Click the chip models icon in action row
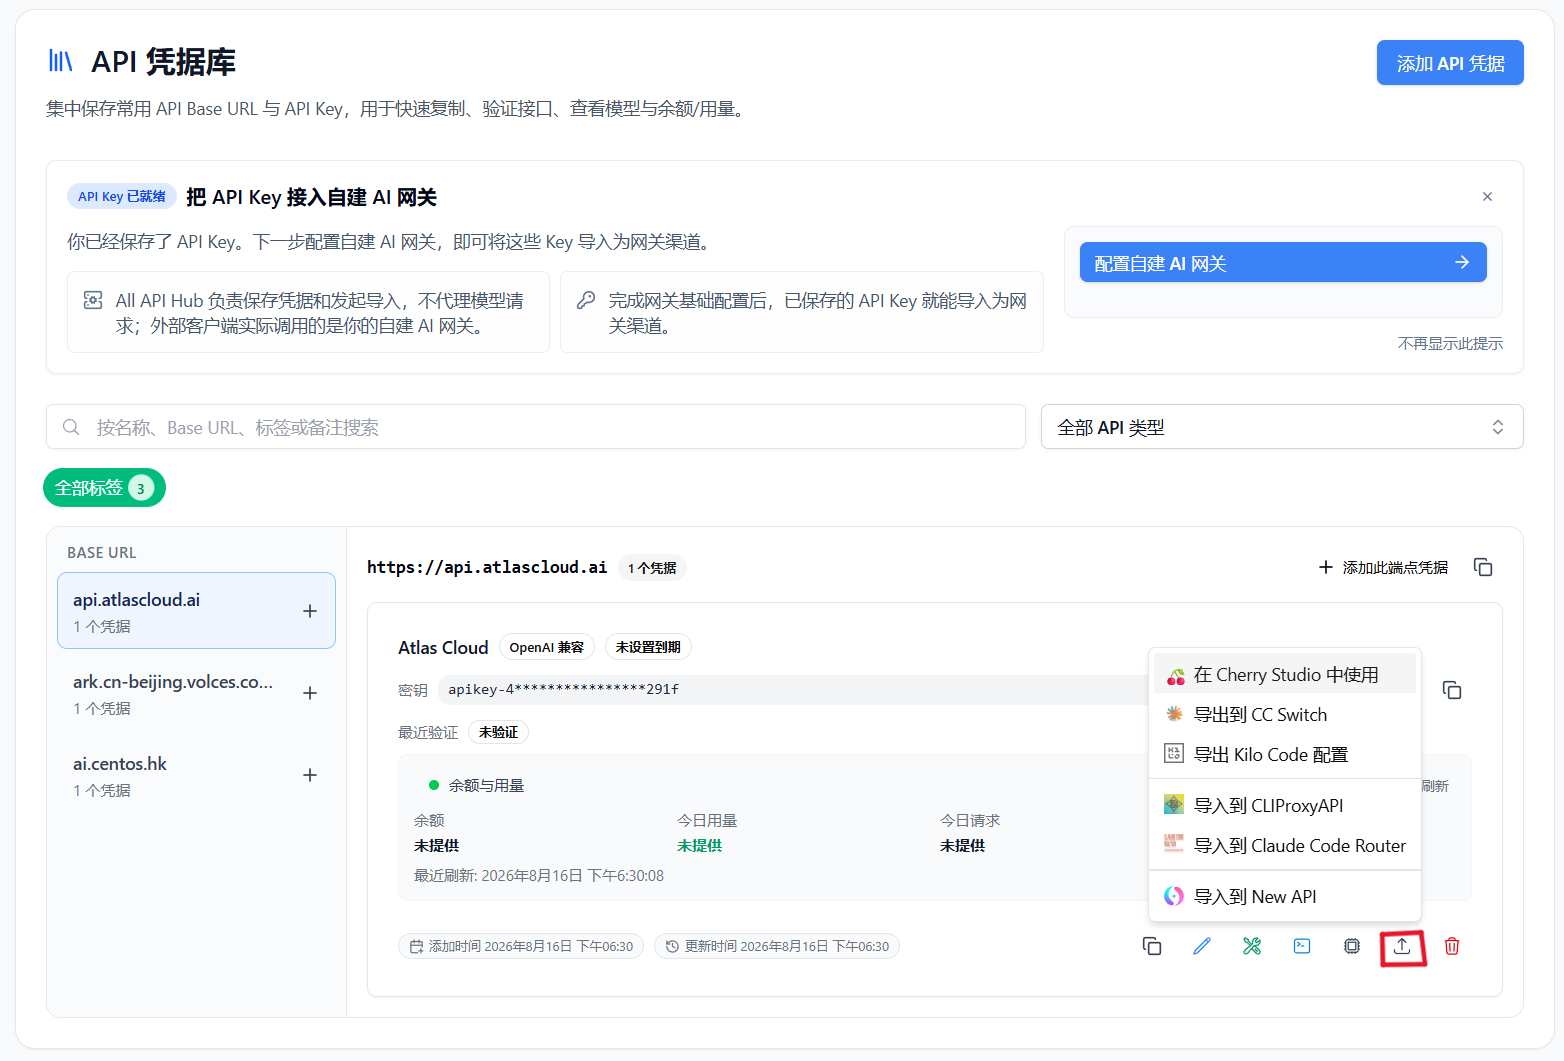This screenshot has width=1564, height=1061. 1352,946
